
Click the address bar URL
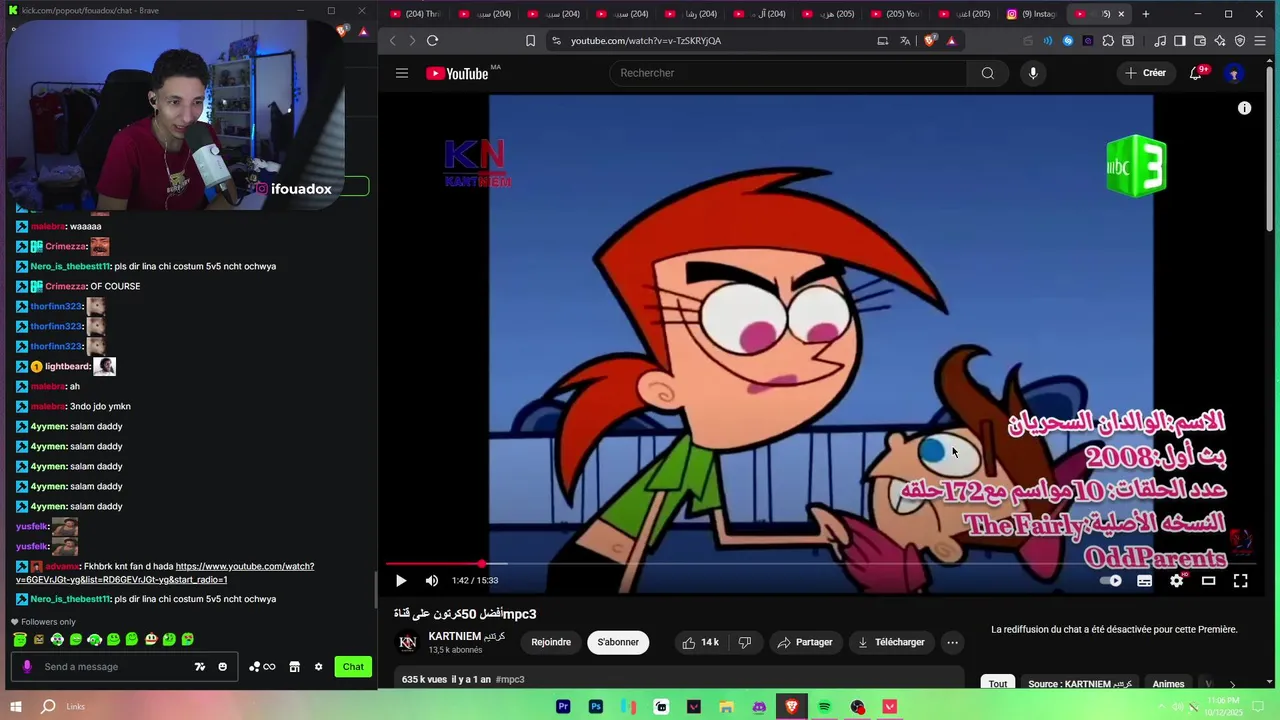[x=646, y=41]
